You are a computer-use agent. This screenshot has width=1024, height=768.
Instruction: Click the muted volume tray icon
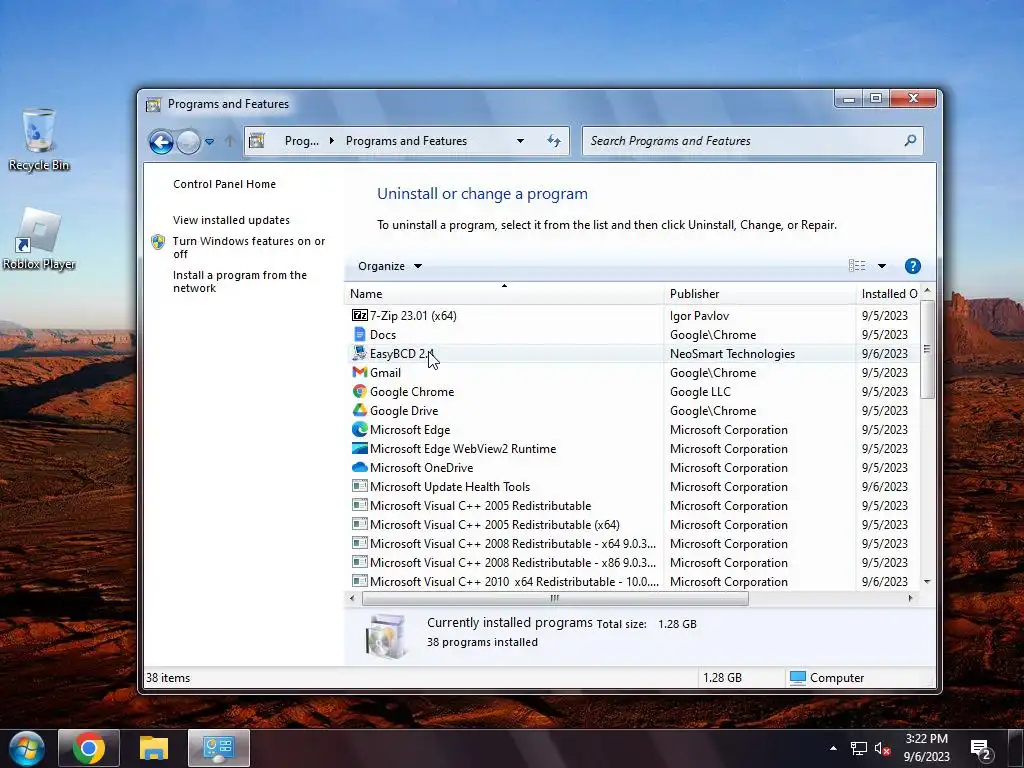[x=882, y=748]
